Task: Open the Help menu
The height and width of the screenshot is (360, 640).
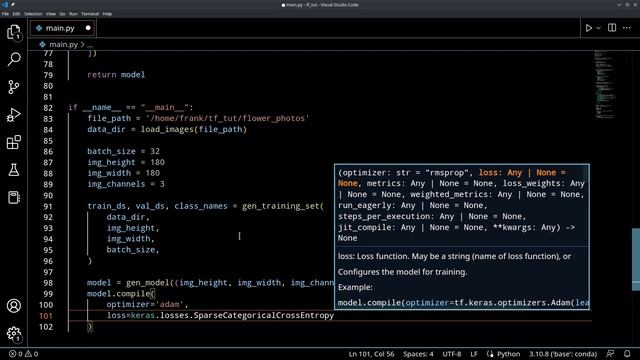Action: coord(107,13)
